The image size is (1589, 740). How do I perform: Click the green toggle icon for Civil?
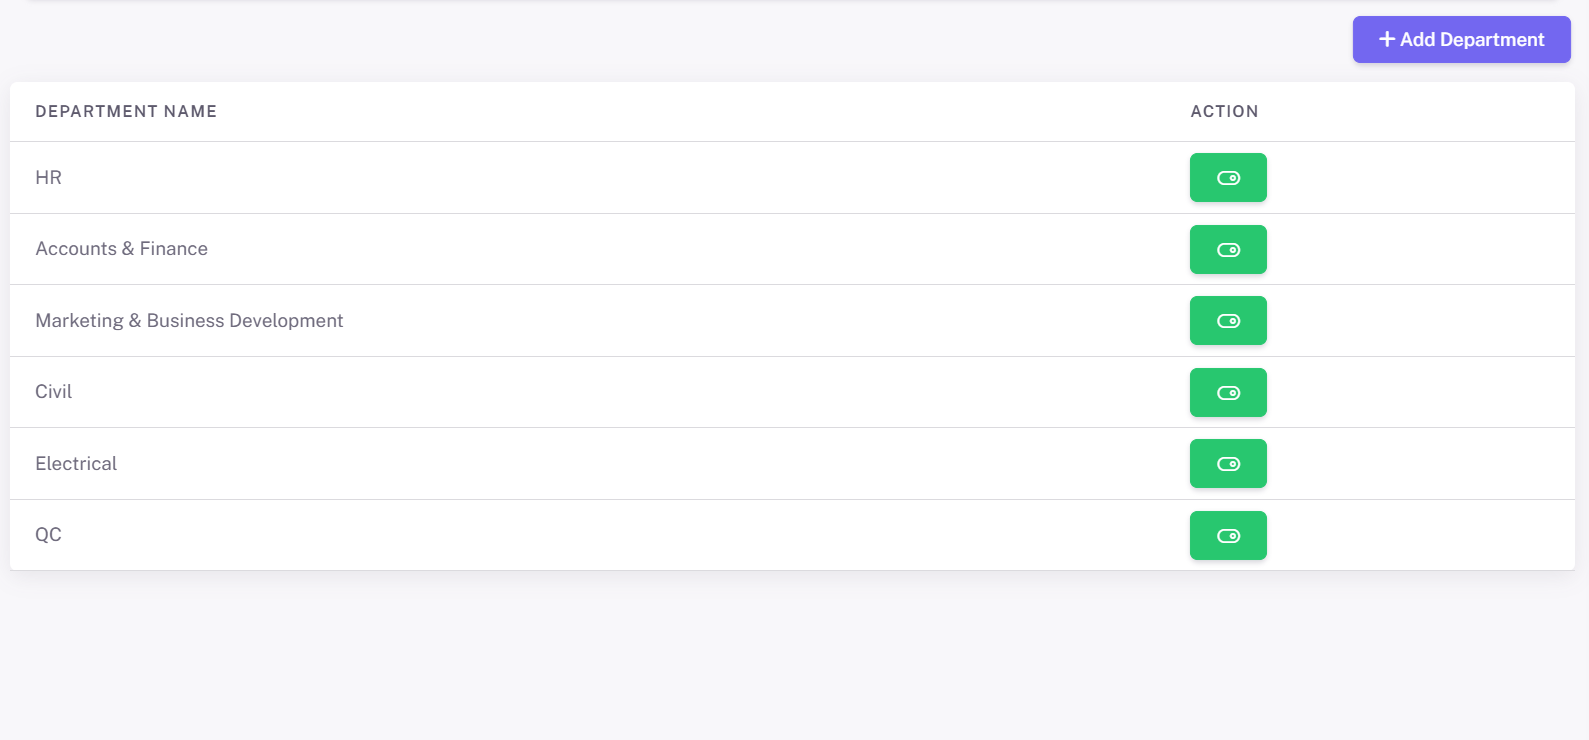click(x=1228, y=393)
